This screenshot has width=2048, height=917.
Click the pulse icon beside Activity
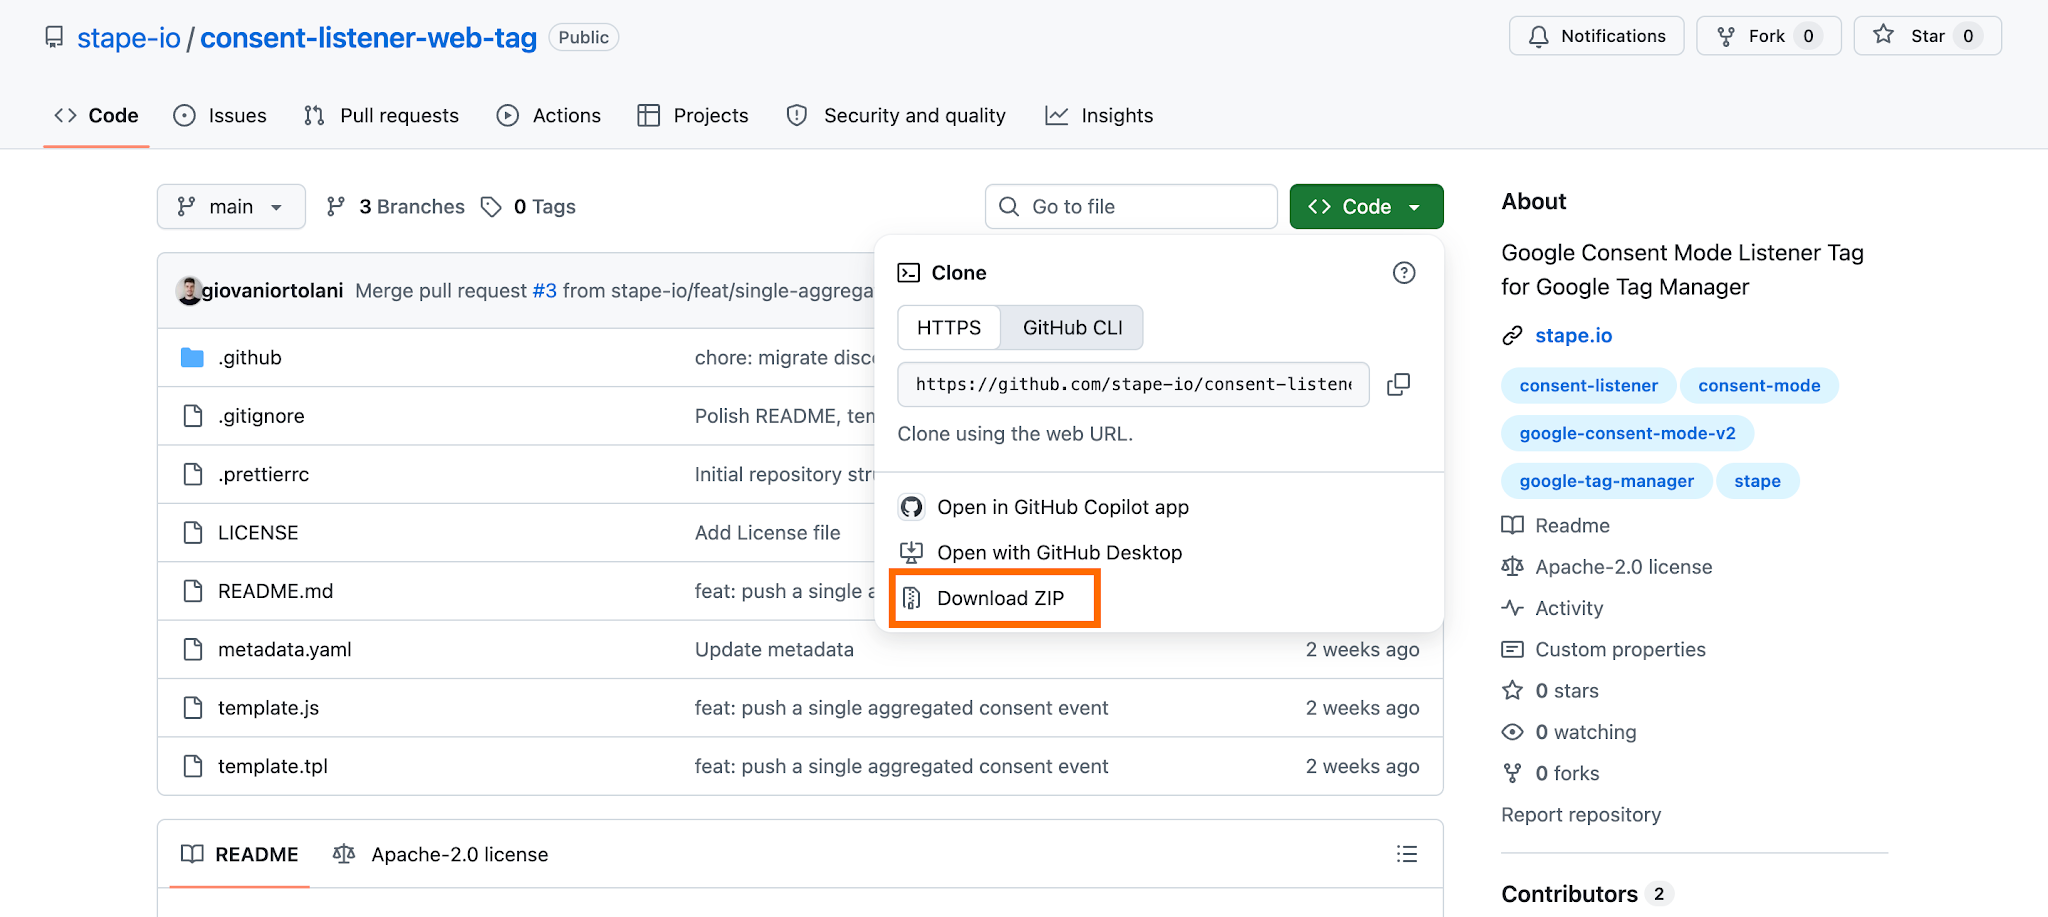tap(1513, 608)
